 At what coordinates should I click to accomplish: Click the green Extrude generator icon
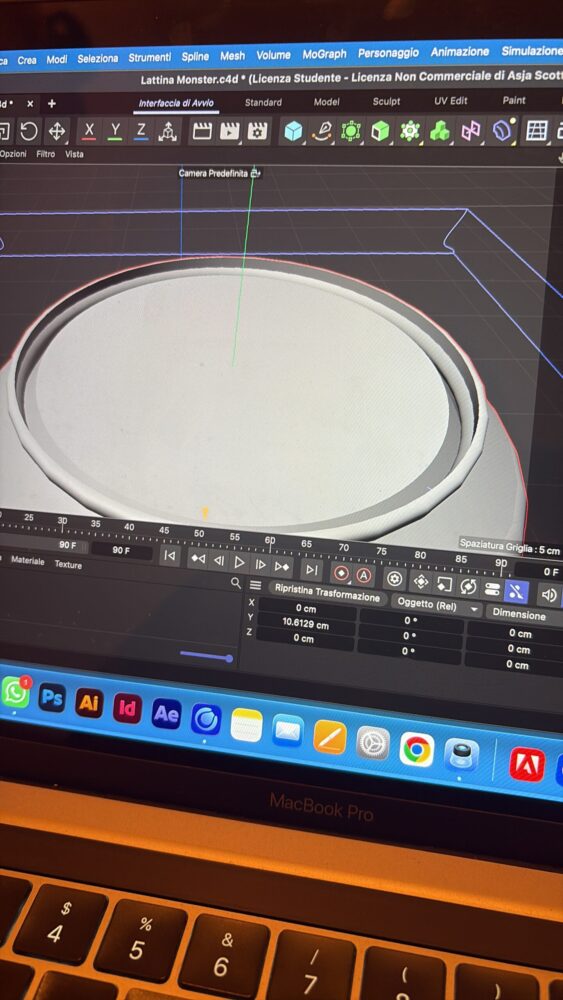point(380,131)
